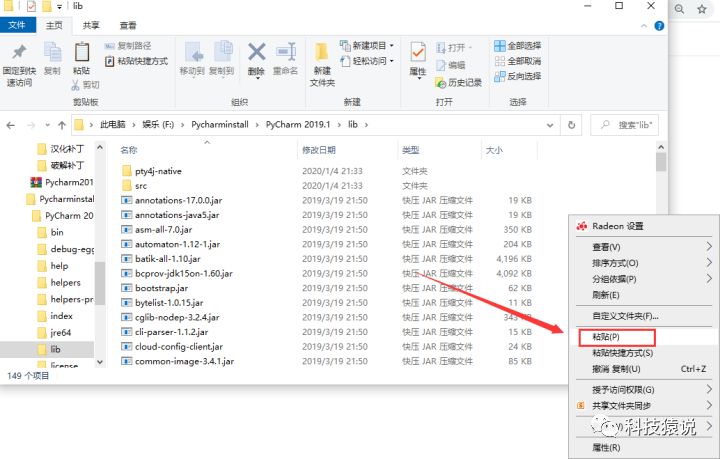
Task: Select 汉化补丁 folder in navigation tree
Action: click(67, 149)
